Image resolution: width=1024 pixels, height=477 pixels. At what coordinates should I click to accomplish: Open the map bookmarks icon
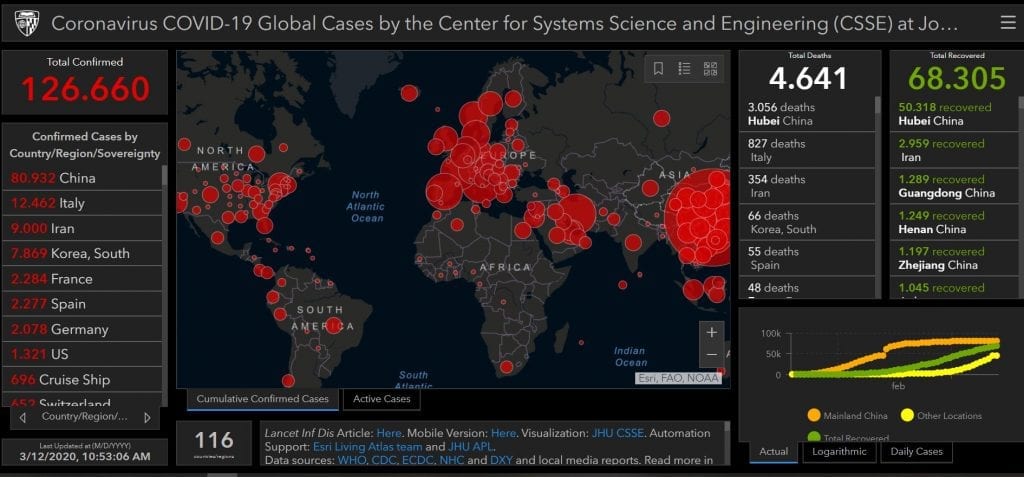[x=658, y=69]
